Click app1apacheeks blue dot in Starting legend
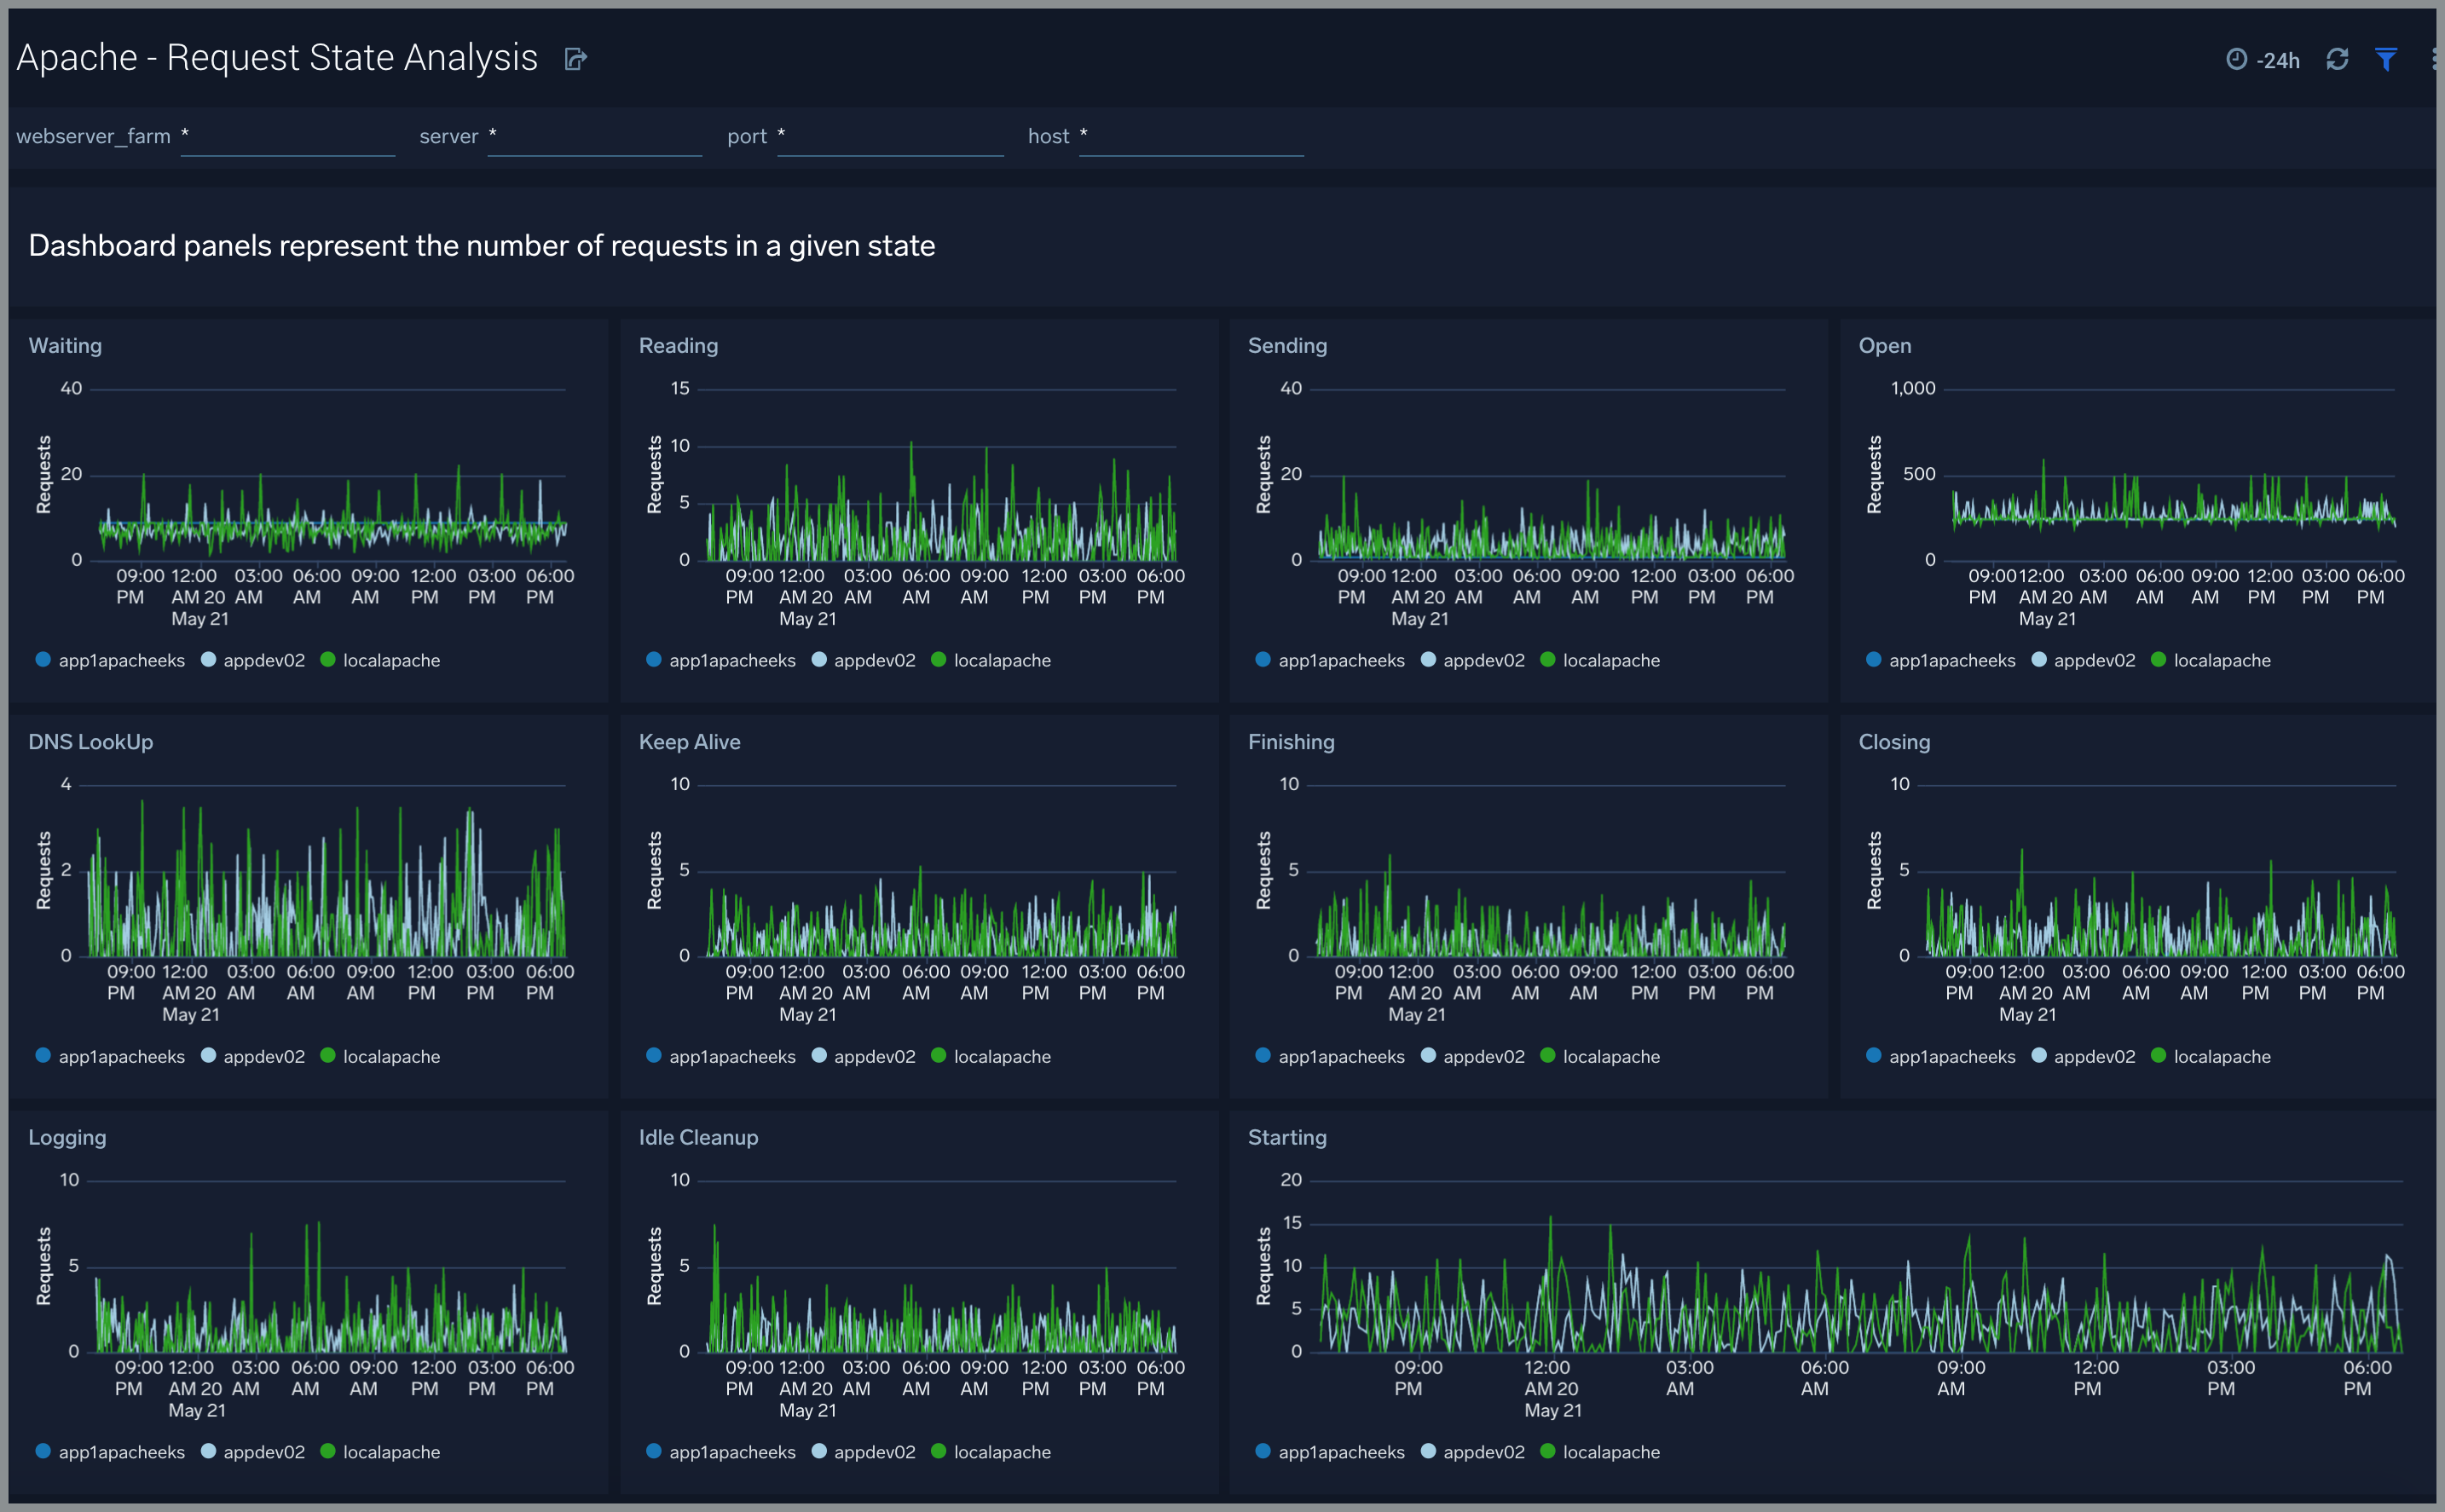This screenshot has height=1512, width=2445. [1263, 1451]
